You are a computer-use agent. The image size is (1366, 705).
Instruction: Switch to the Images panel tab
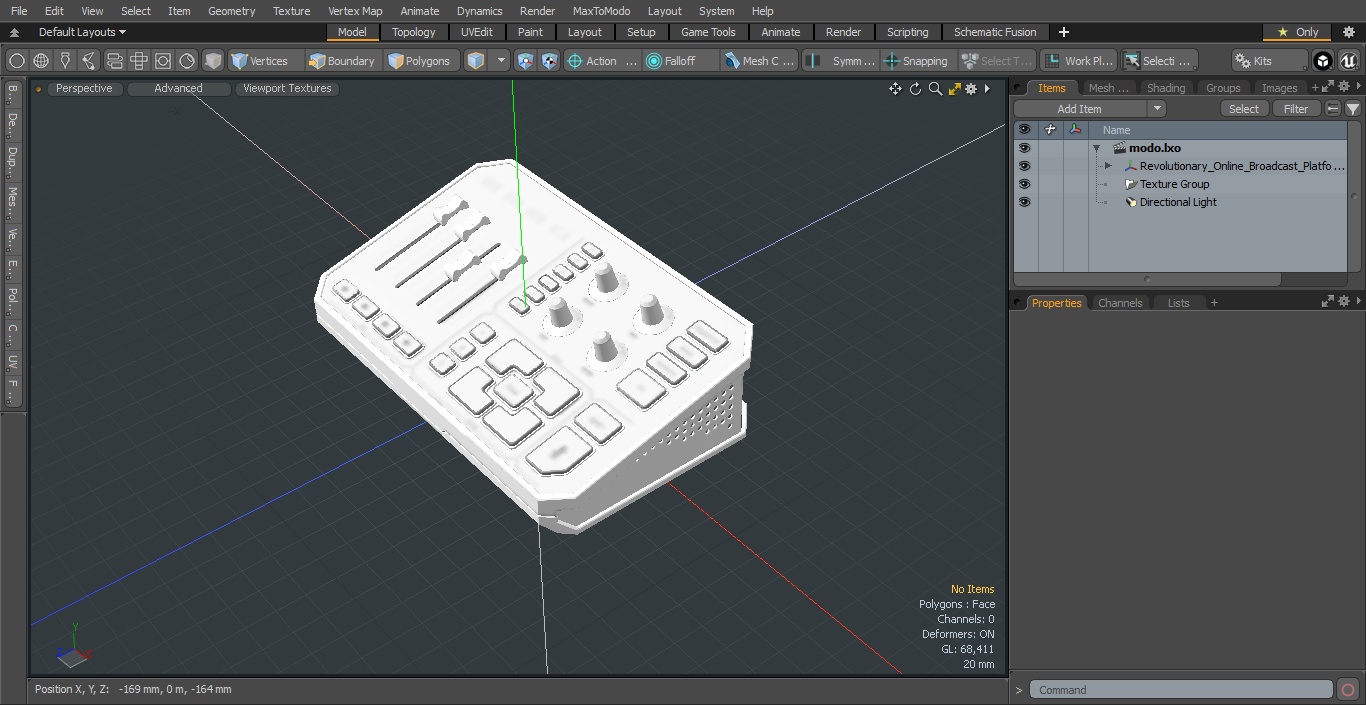pos(1279,88)
